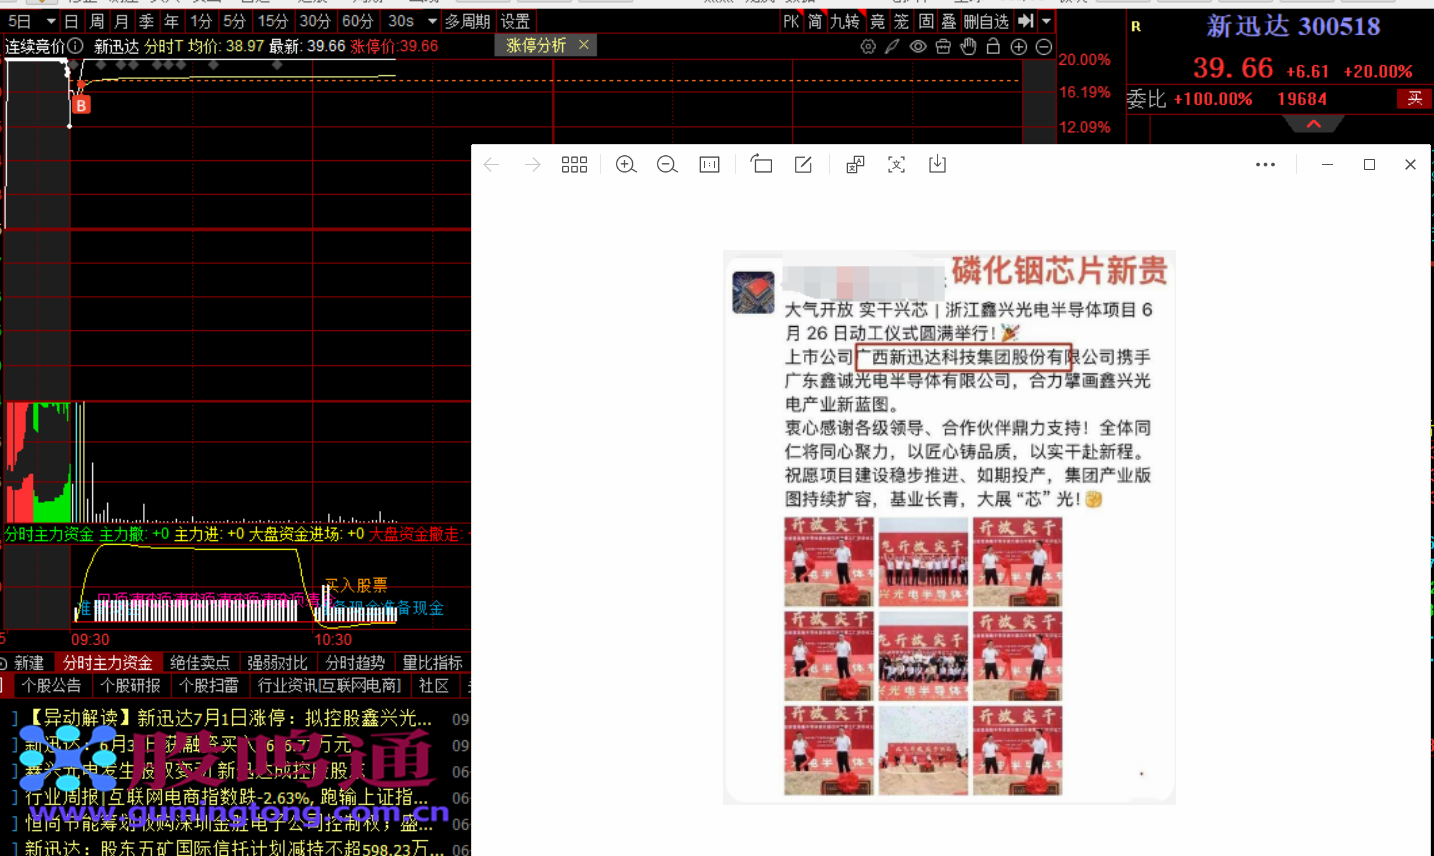Toggle 笼 price cage display
Viewport: 1434px width, 856px height.
pos(901,21)
